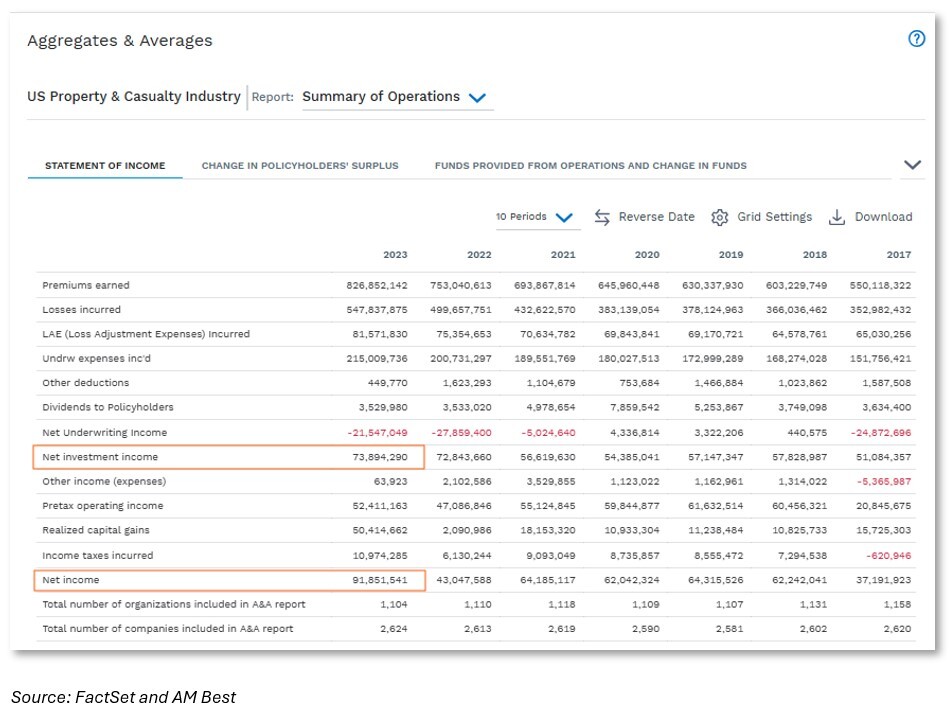Image resolution: width=951 pixels, height=710 pixels.
Task: Click the US Property & Casualty Industry title
Action: 134,97
